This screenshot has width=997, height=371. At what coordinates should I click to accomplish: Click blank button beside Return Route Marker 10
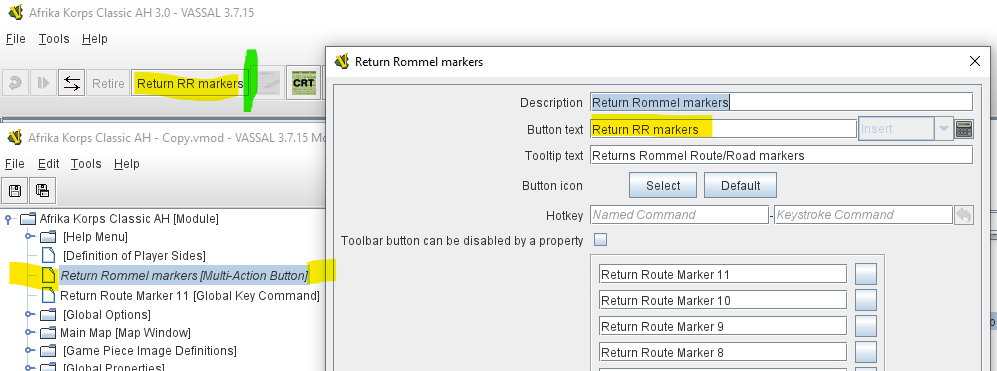(x=866, y=300)
